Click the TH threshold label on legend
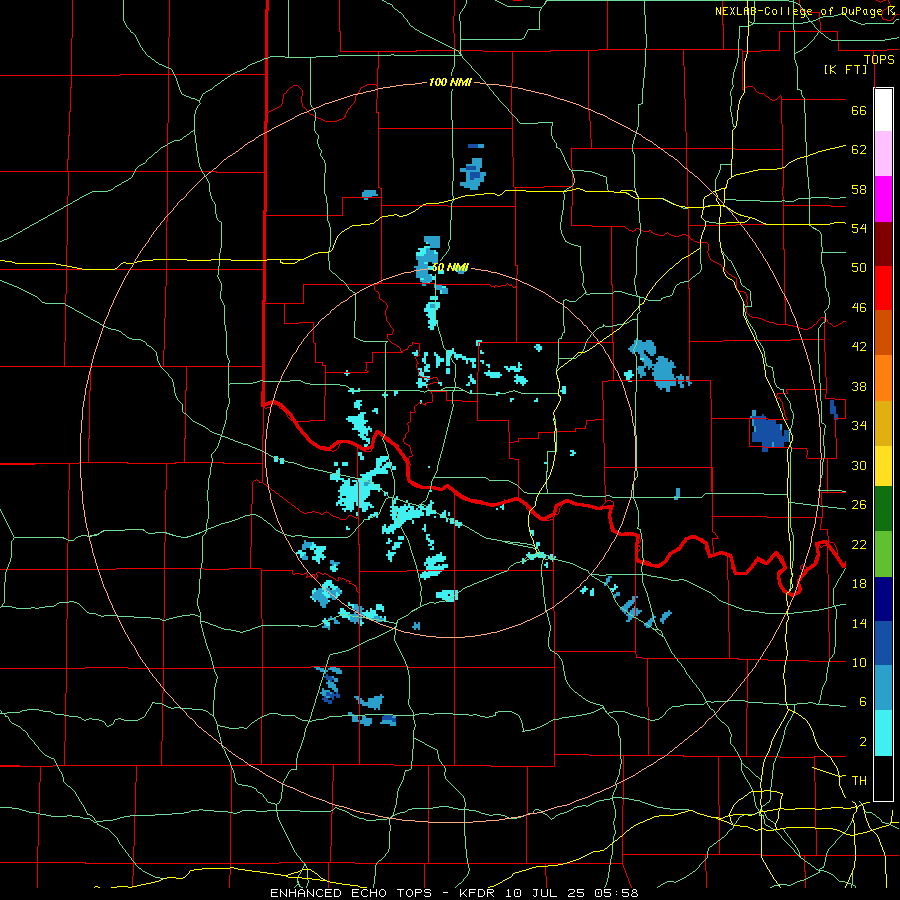 [x=859, y=781]
